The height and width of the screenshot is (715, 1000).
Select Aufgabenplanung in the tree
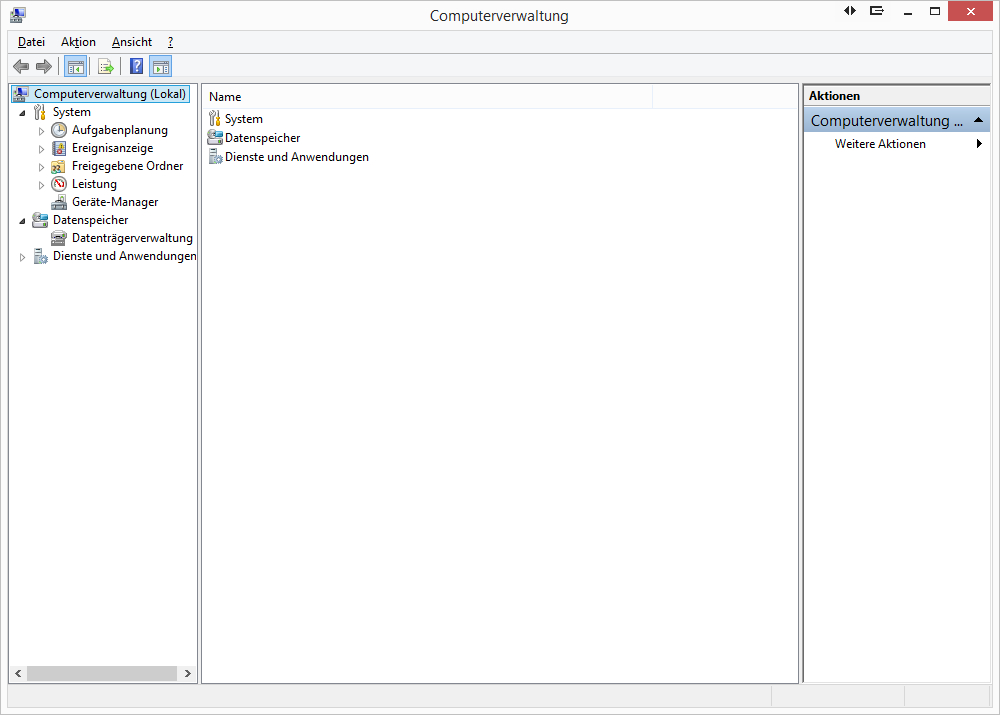pos(120,130)
